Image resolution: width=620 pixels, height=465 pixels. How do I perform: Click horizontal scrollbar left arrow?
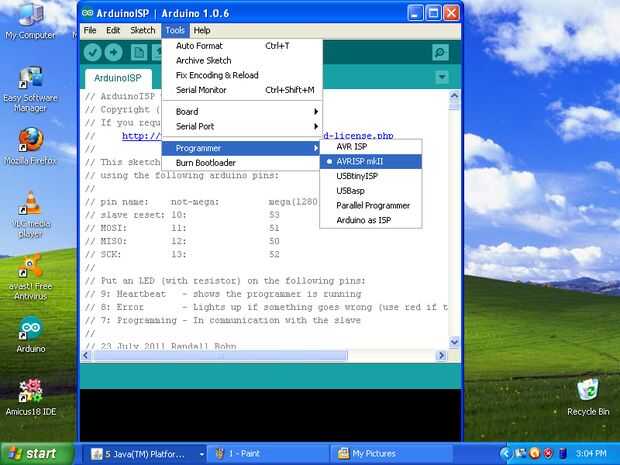(x=86, y=355)
